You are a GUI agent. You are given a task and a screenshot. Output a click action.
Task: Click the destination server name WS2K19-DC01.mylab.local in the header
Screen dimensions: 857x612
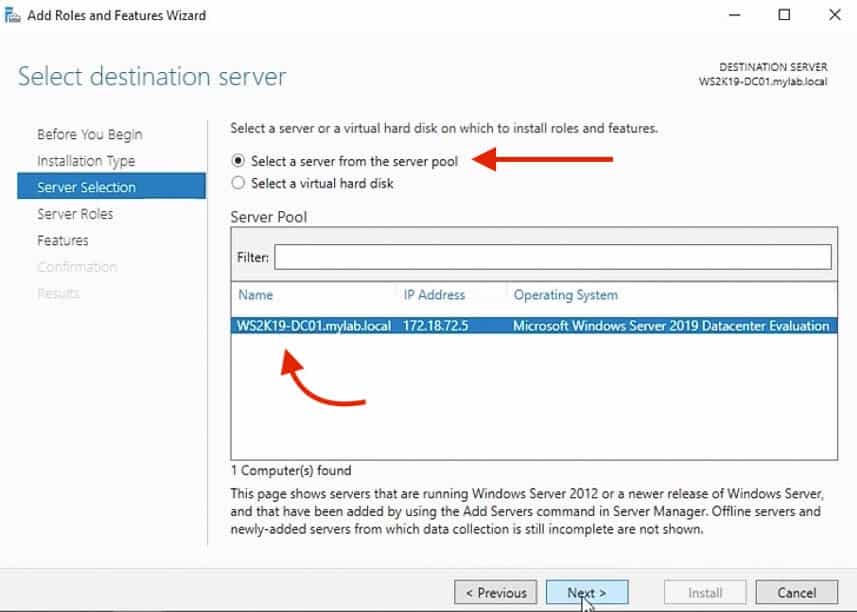point(762,82)
